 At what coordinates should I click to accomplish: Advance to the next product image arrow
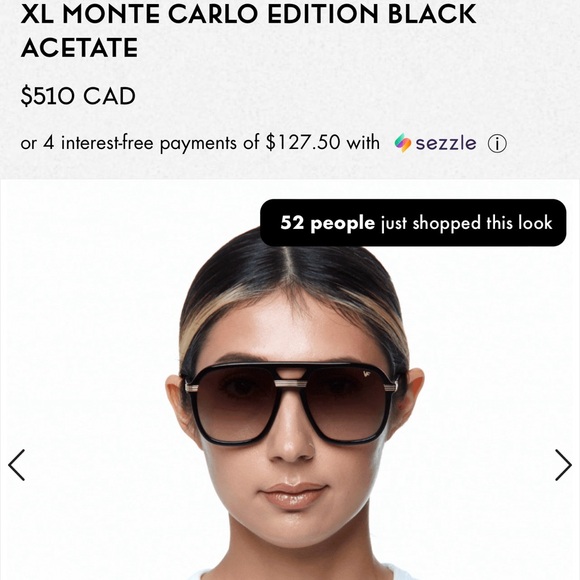tap(563, 465)
